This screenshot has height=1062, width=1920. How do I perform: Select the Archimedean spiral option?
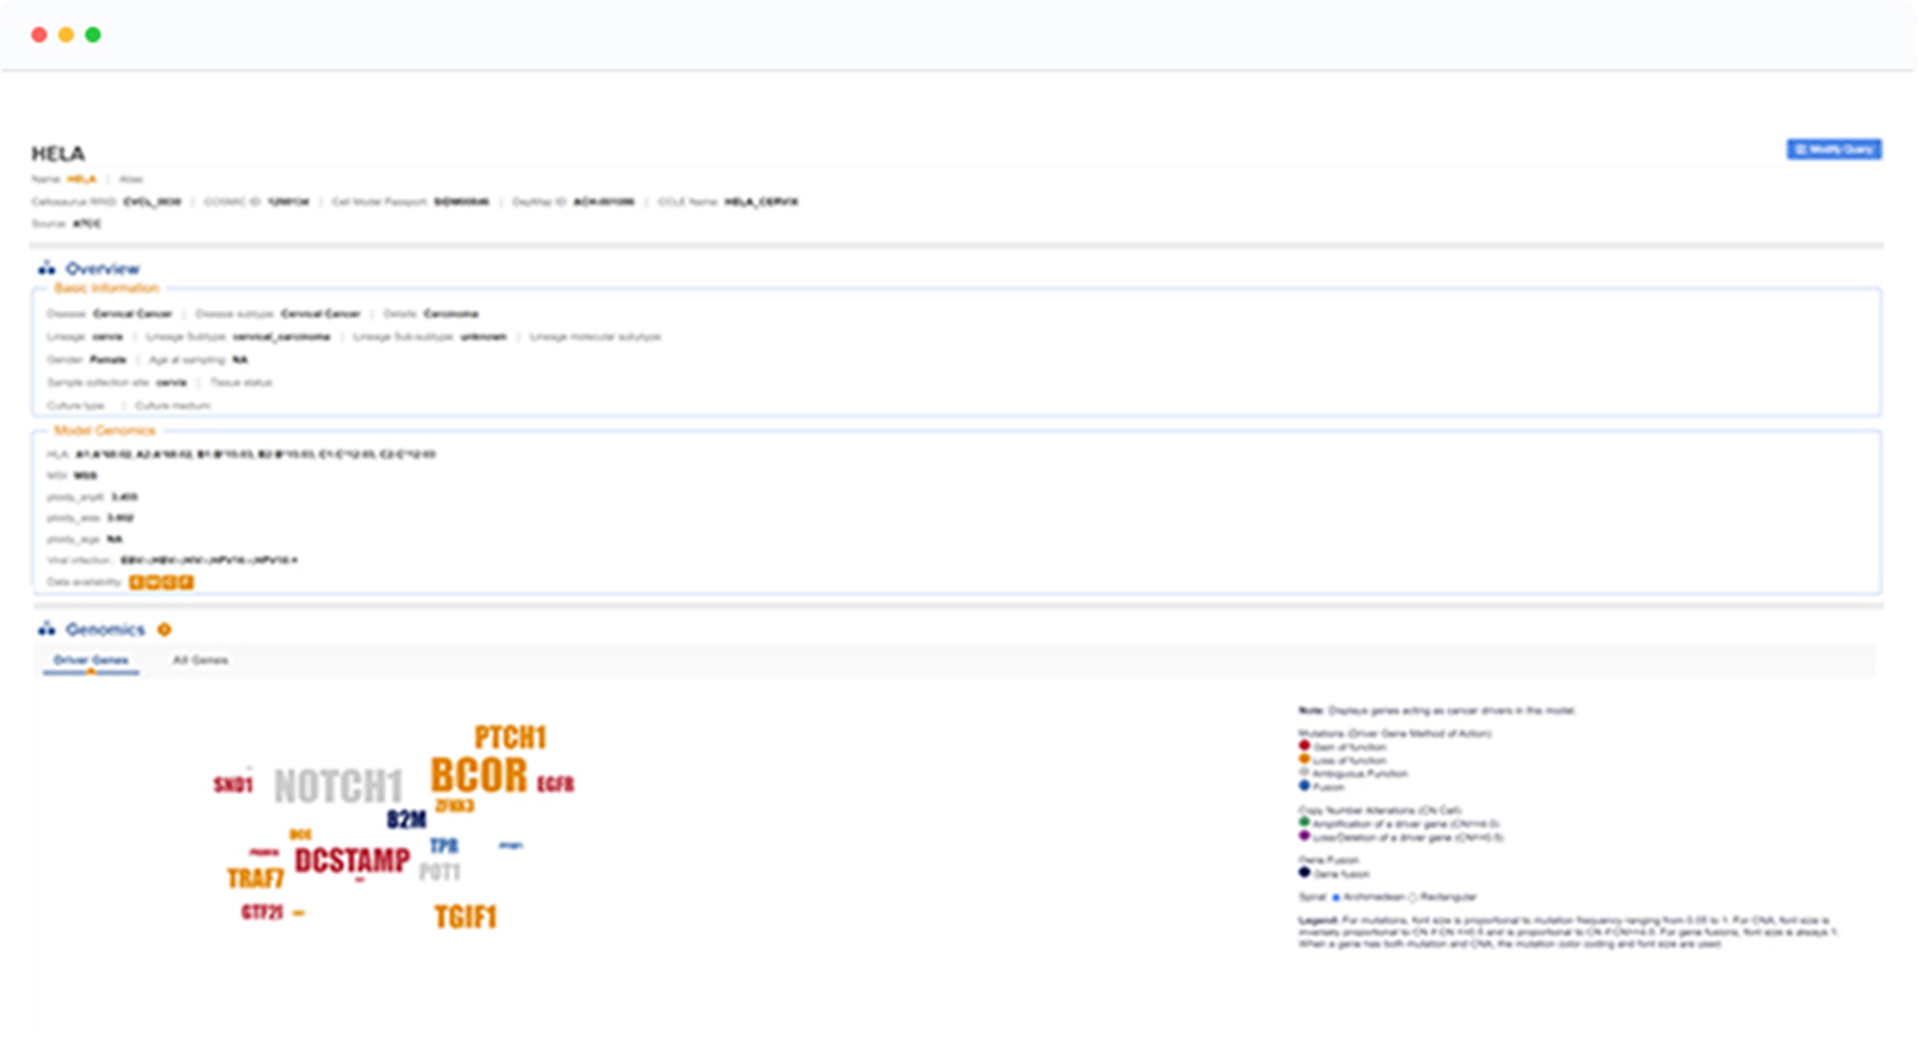click(x=1336, y=897)
